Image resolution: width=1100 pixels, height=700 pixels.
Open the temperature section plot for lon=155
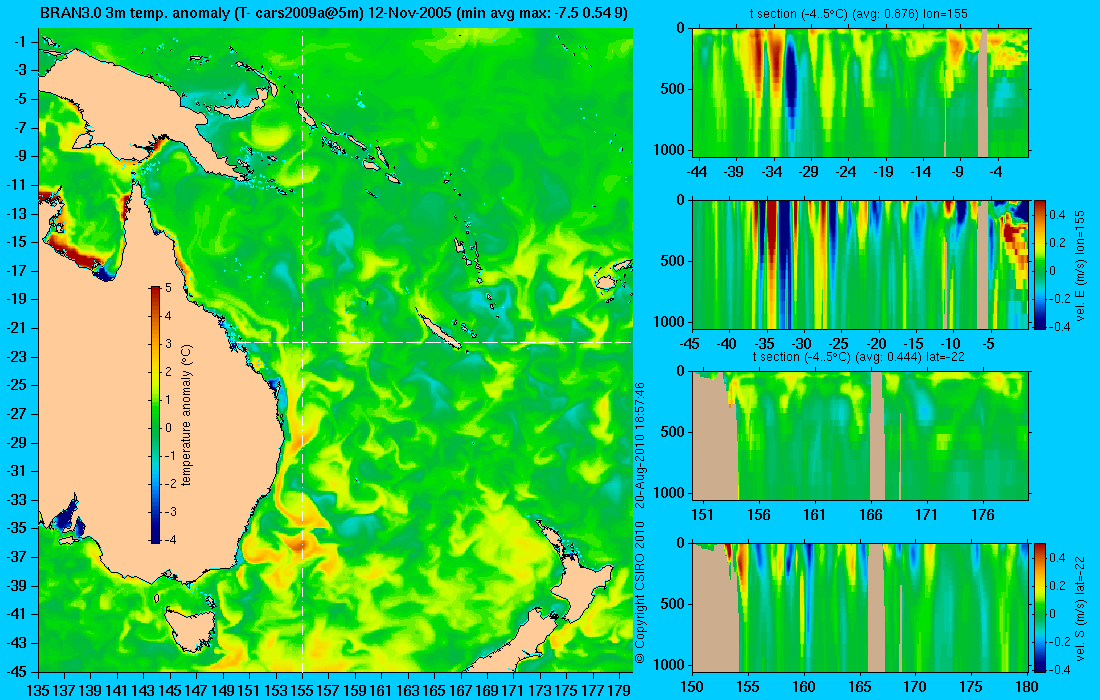click(861, 93)
